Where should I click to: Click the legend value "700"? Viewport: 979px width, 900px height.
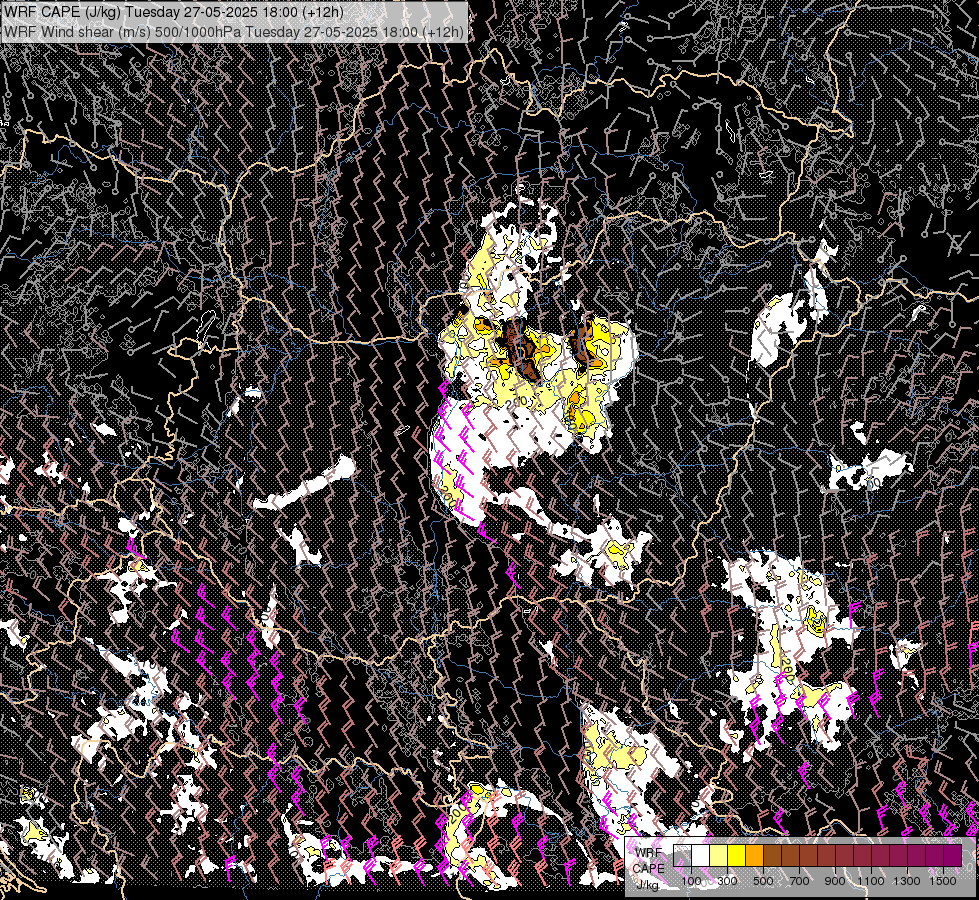[799, 881]
